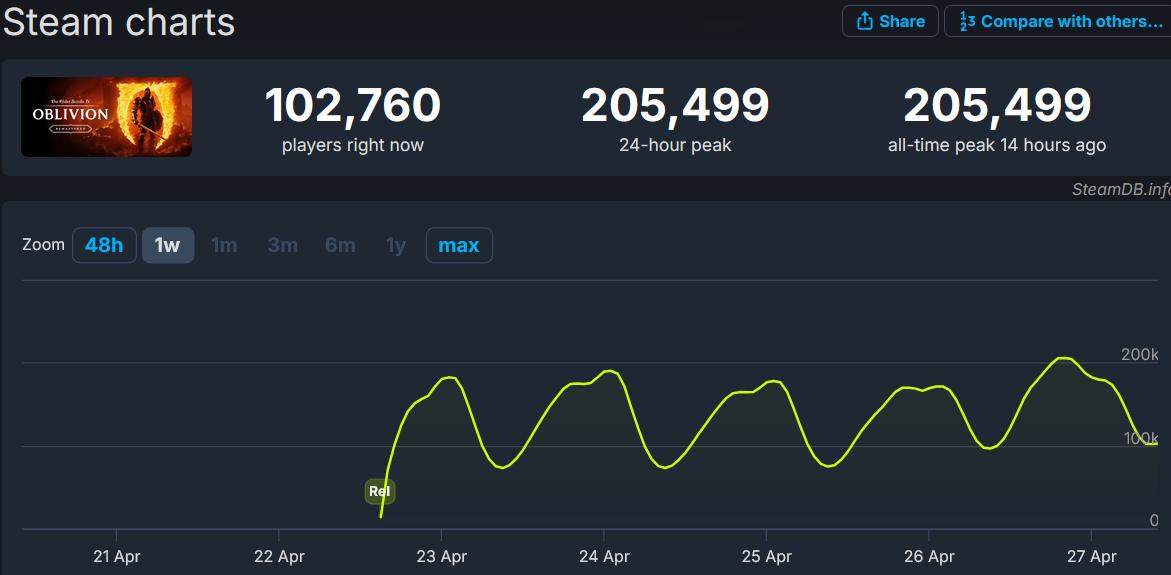Screen dimensions: 1171x575
Task: Click the 25 Apr axis label
Action: [x=767, y=556]
